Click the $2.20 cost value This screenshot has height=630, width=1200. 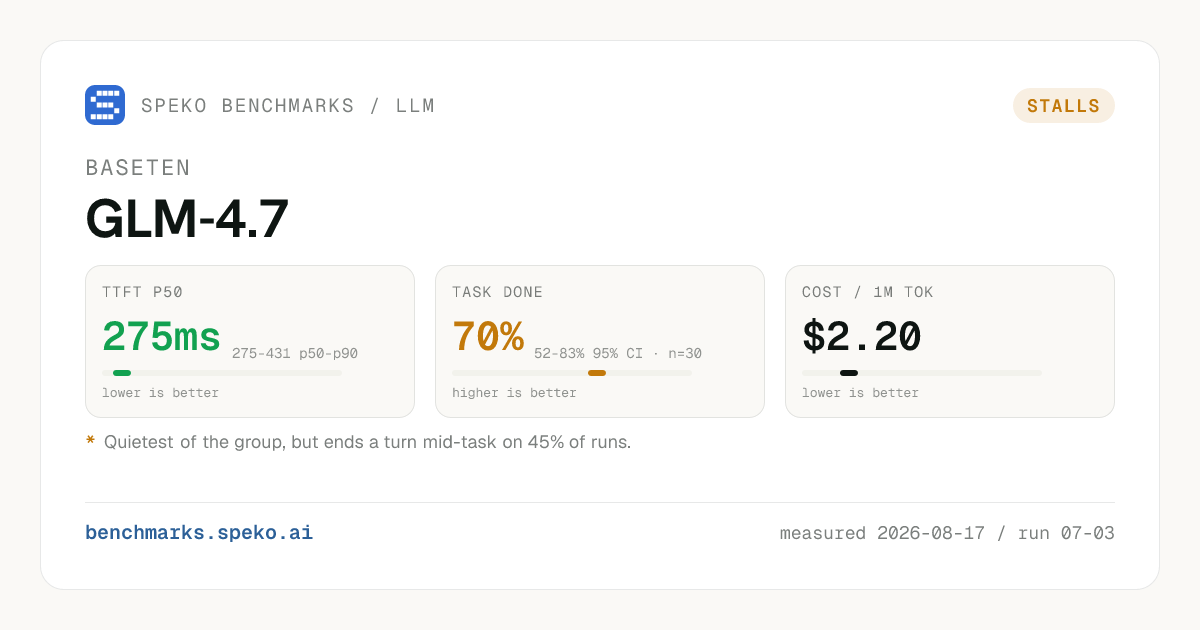(862, 338)
